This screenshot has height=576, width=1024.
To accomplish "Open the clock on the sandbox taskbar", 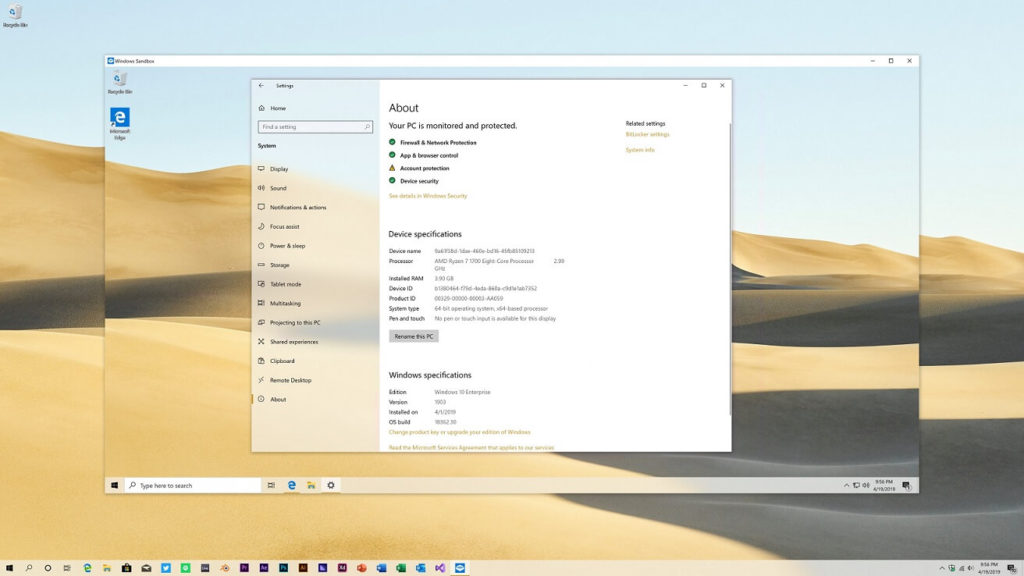I will pos(884,485).
